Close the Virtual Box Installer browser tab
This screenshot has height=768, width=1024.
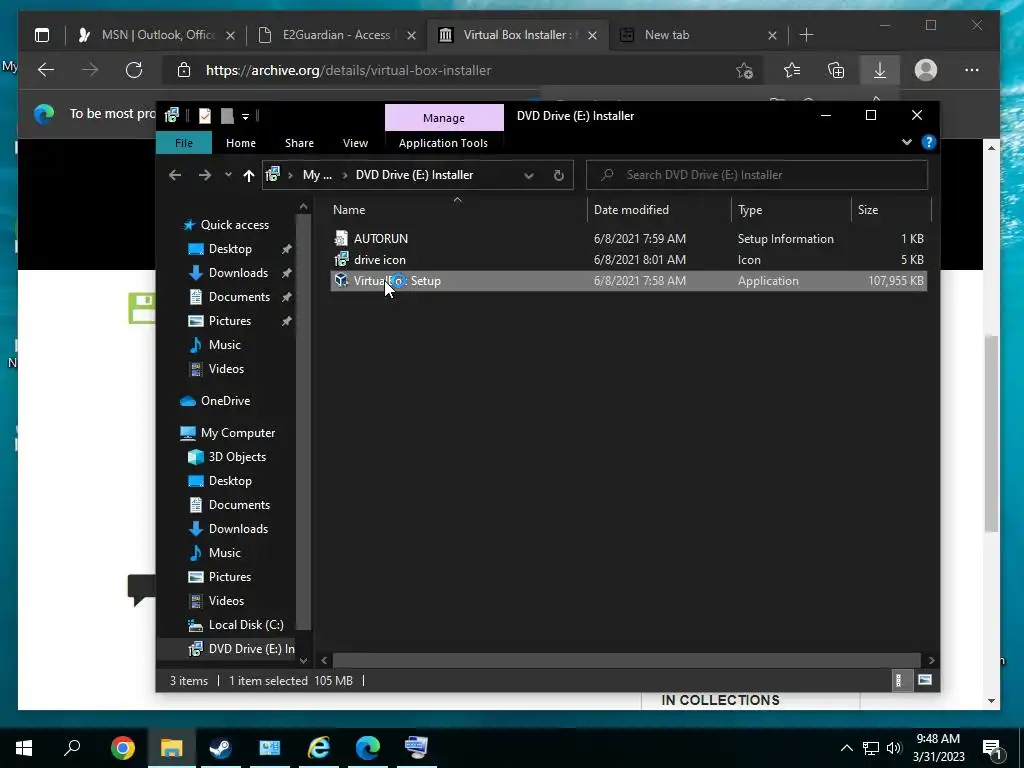pos(592,35)
